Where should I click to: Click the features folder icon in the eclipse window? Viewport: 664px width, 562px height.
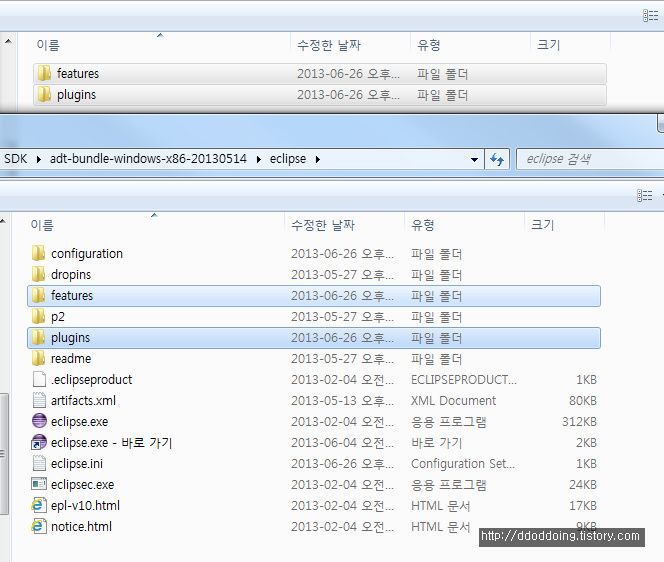[38, 295]
